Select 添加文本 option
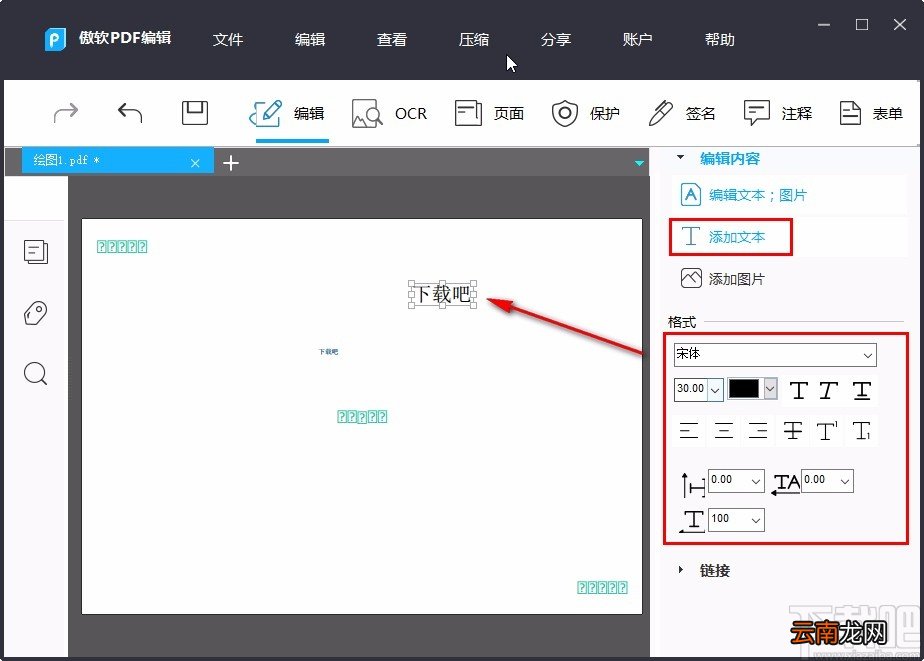The image size is (924, 661). [724, 237]
